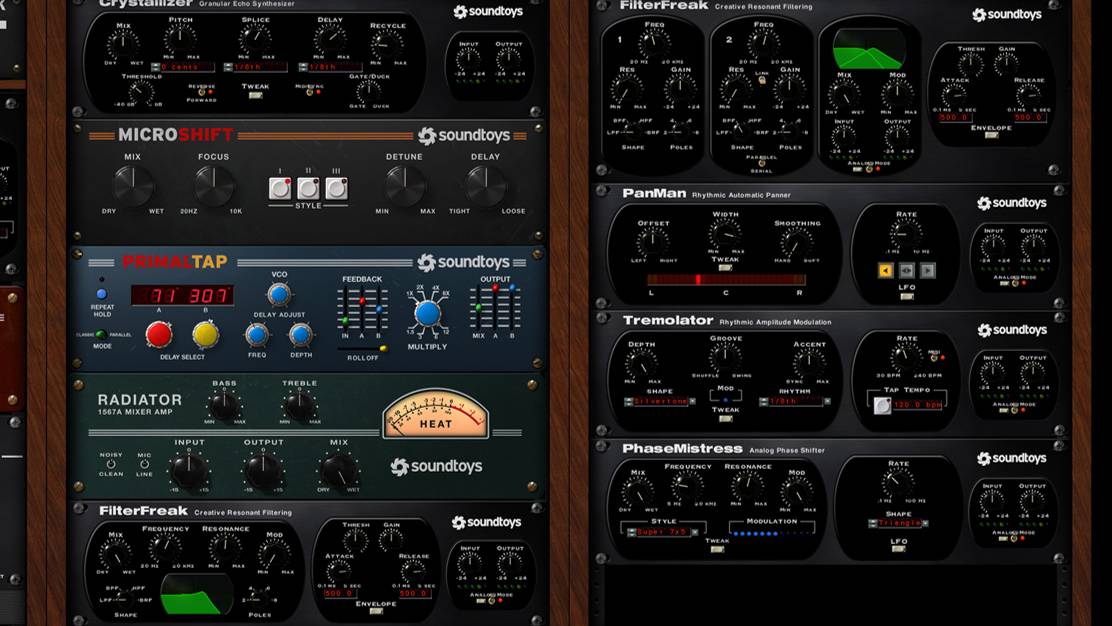The height and width of the screenshot is (626, 1112).
Task: Flip the Parallel/Serial switch on the top-right FilterFreak
Action: (762, 164)
